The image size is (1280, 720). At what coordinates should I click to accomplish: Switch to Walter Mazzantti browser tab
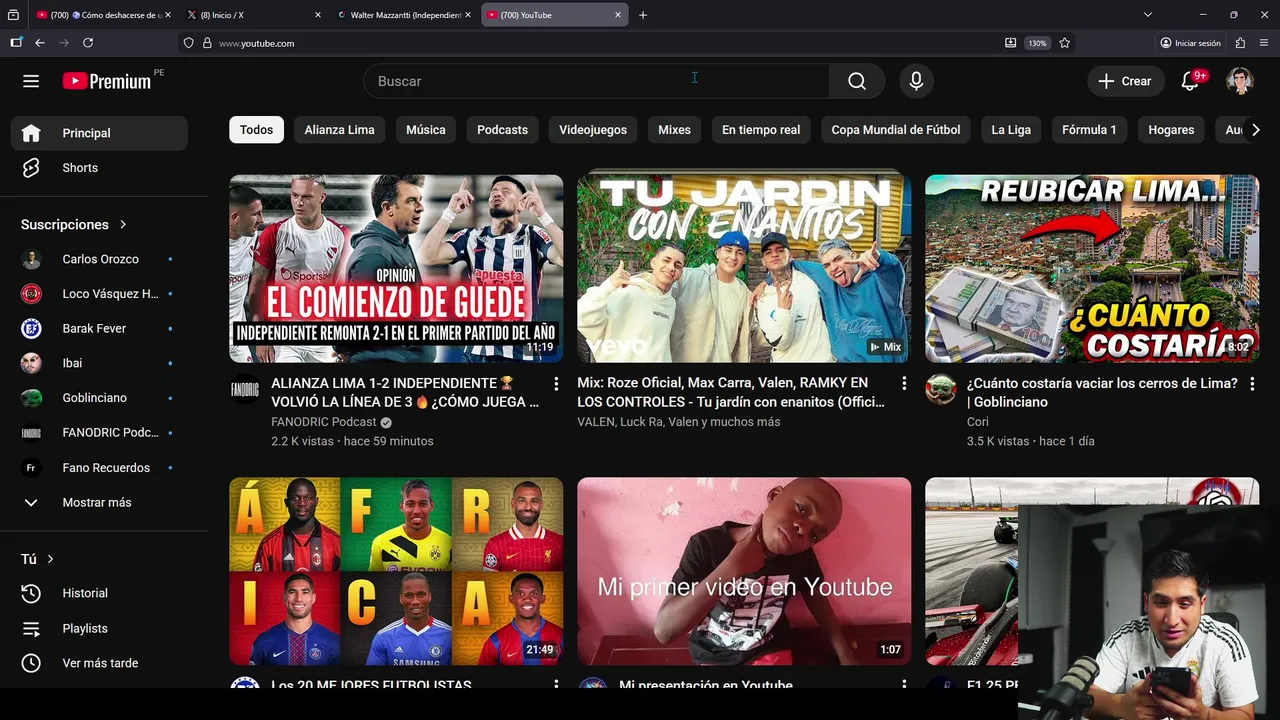(x=404, y=15)
